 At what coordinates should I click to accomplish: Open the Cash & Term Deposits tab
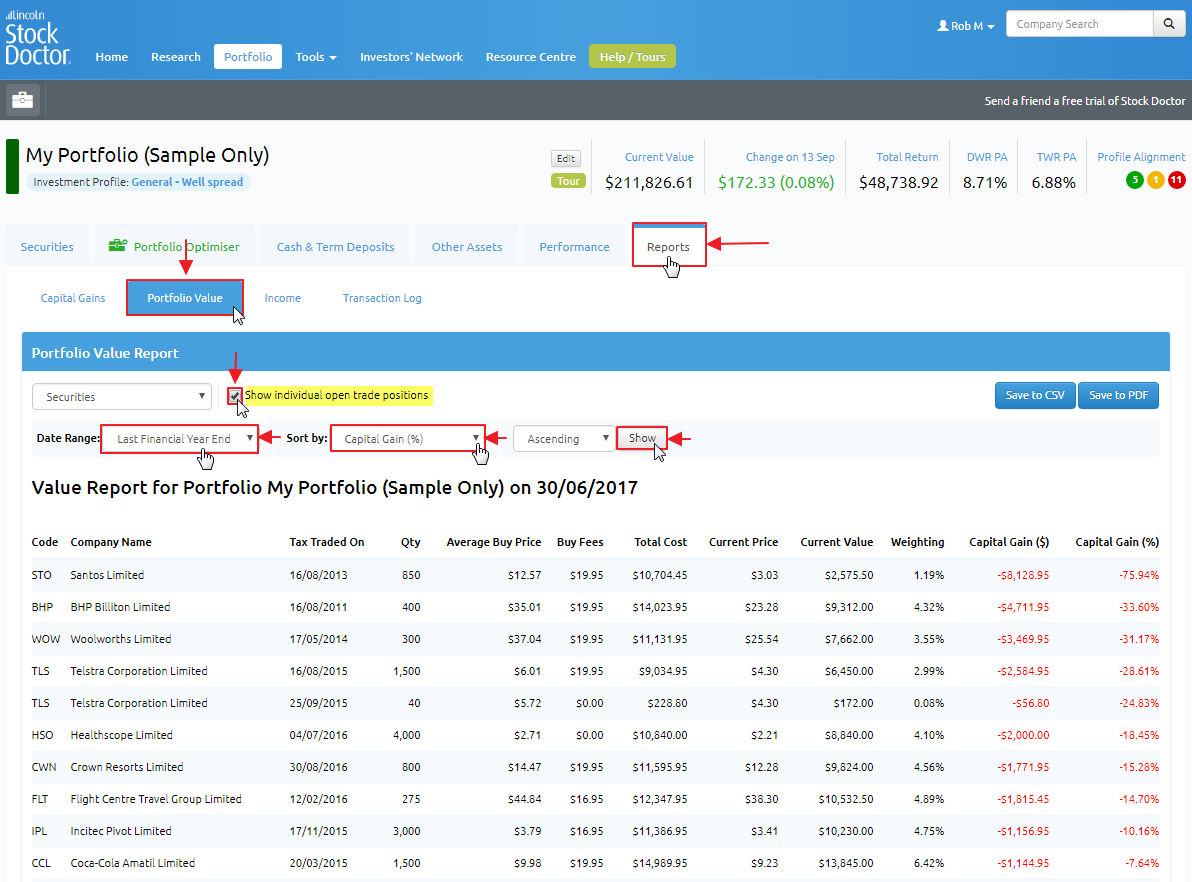335,247
